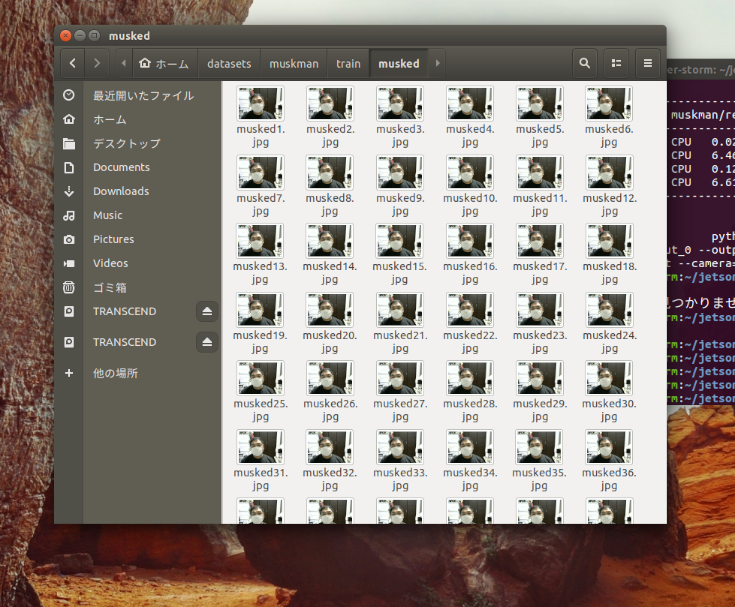Go back with the left arrow button

[x=72, y=63]
